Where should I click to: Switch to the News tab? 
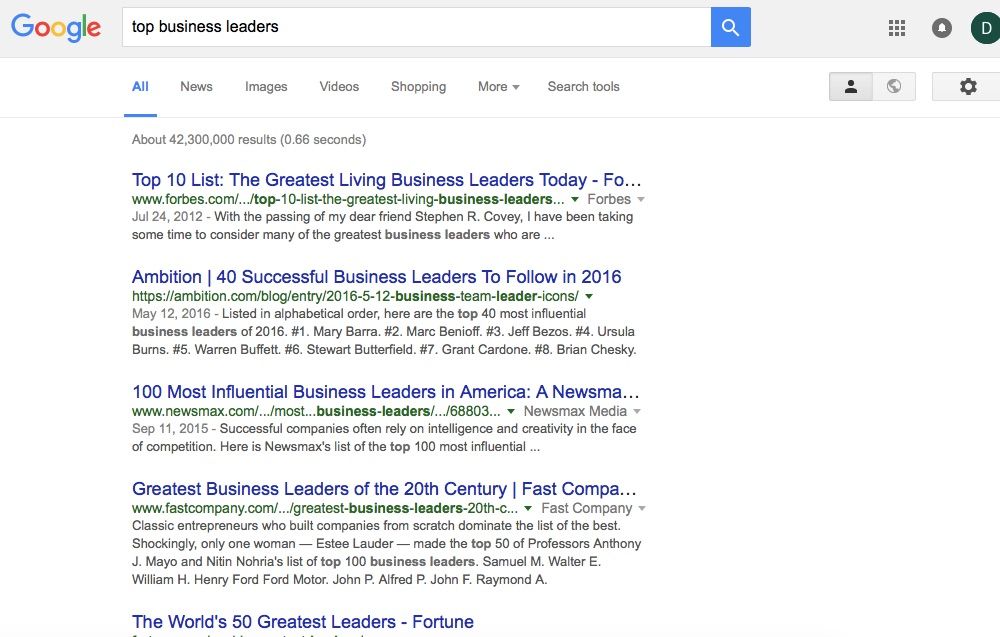pyautogui.click(x=196, y=87)
